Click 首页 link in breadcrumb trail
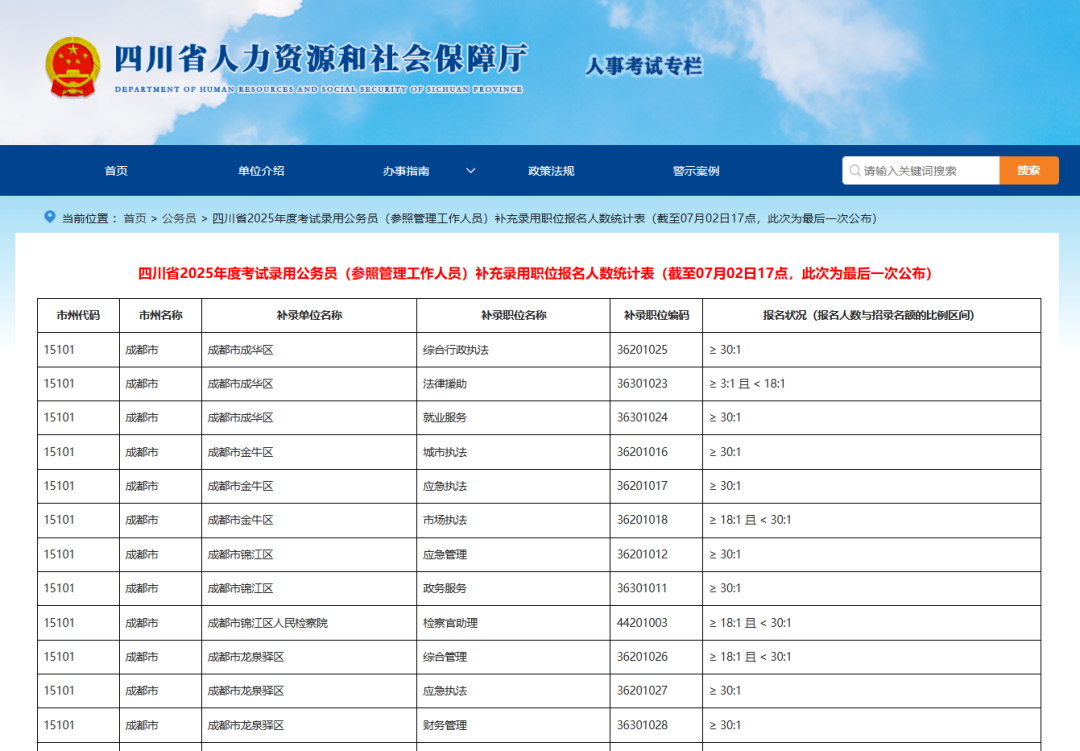Image resolution: width=1080 pixels, height=751 pixels. (x=135, y=218)
